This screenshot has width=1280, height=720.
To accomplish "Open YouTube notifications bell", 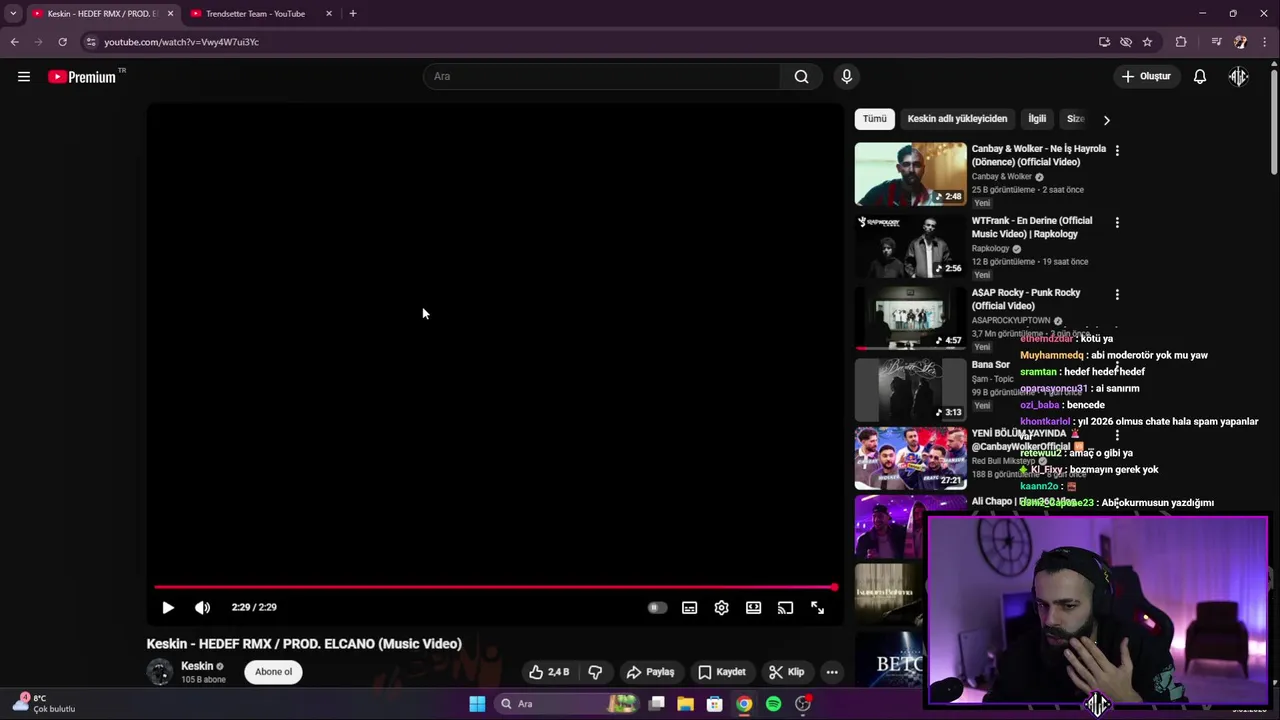I will (x=1199, y=77).
